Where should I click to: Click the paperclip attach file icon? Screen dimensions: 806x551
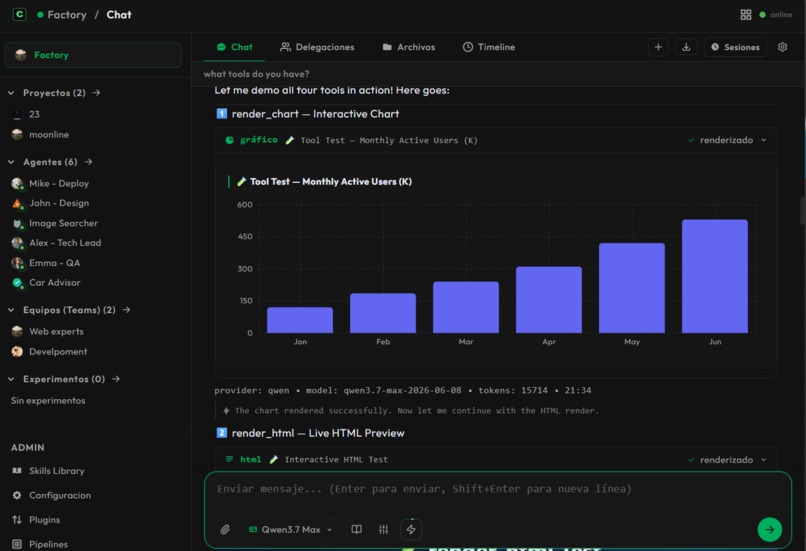[x=225, y=529]
